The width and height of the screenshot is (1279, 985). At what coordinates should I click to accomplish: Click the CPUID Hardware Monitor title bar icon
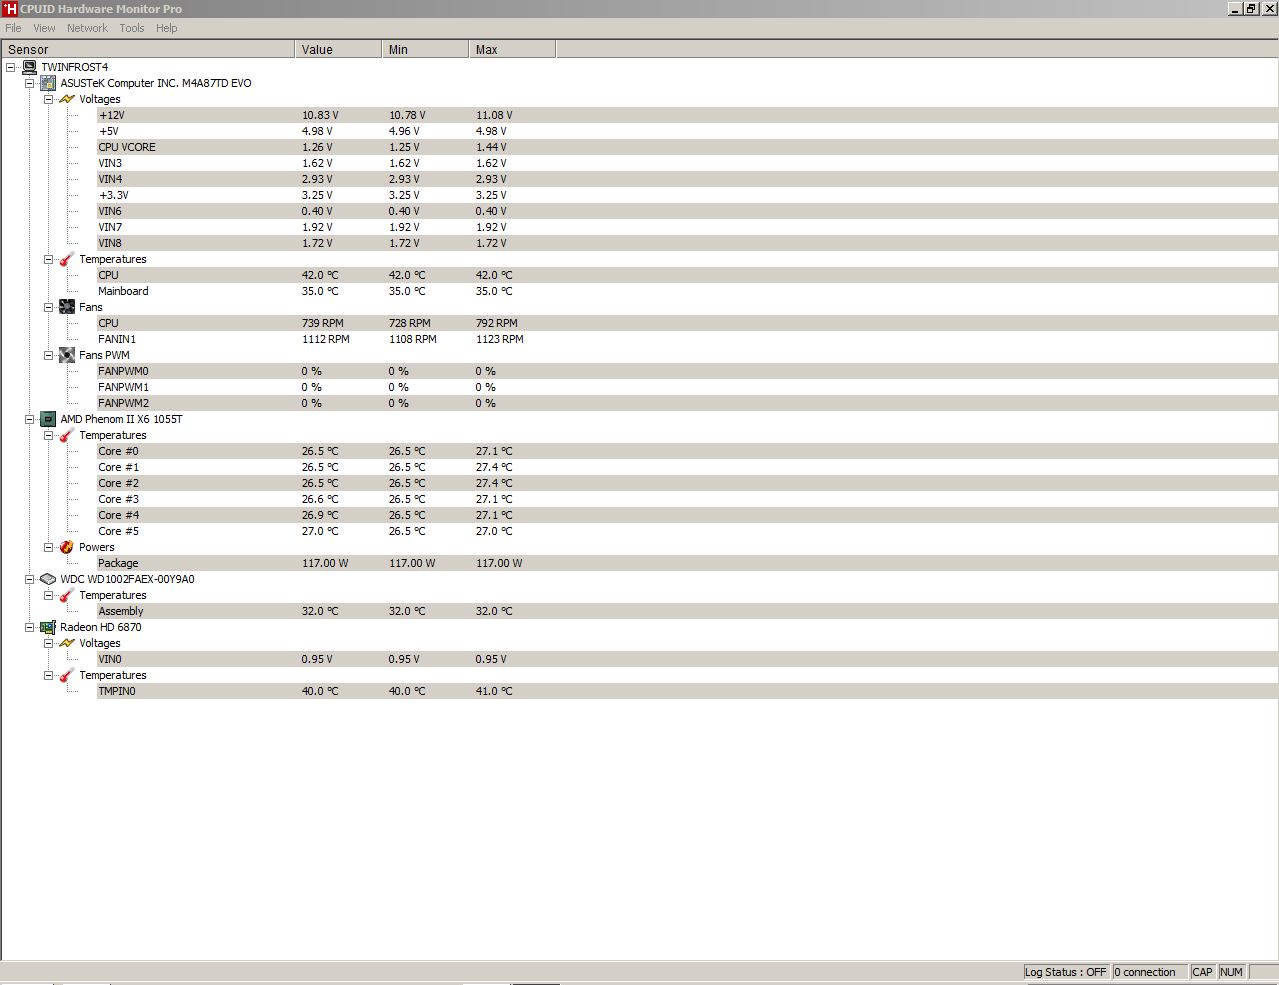tap(10, 9)
